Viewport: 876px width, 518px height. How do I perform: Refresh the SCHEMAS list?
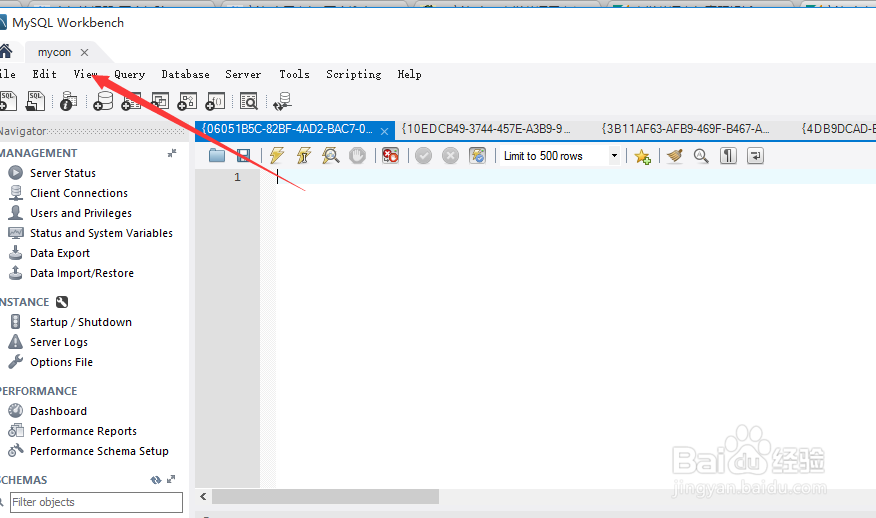point(156,479)
